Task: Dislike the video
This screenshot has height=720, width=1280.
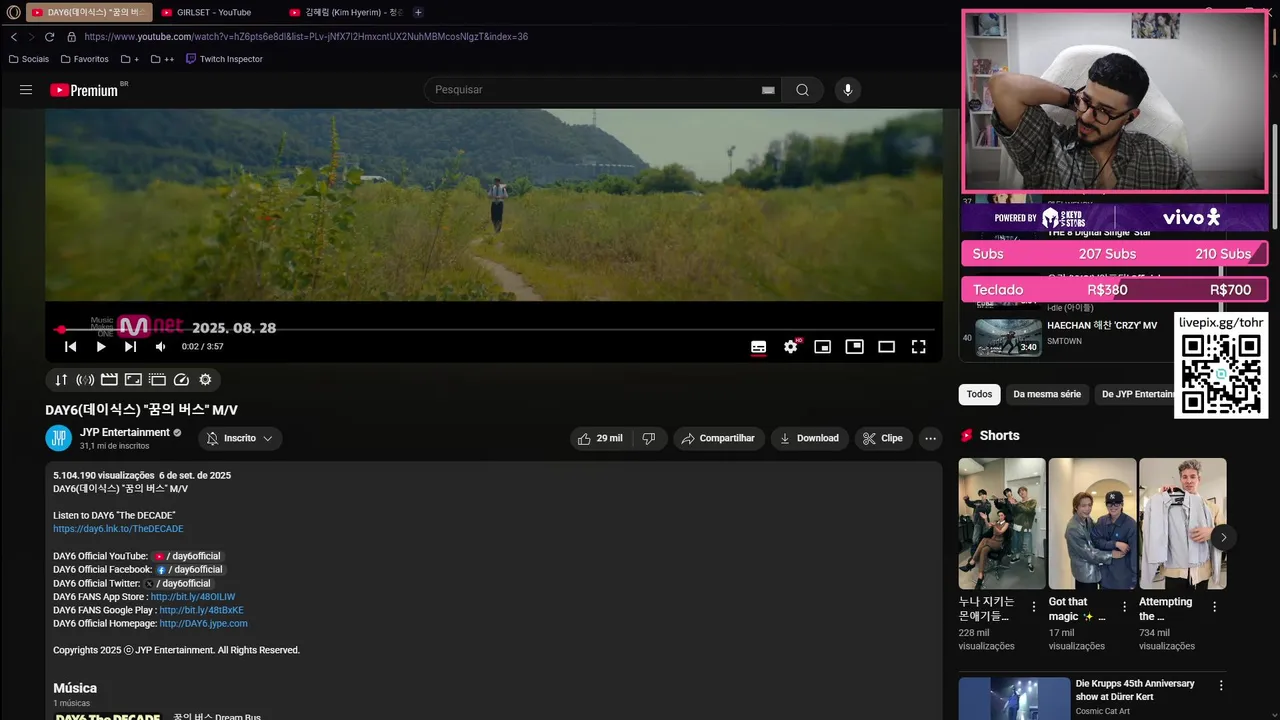Action: [x=649, y=438]
